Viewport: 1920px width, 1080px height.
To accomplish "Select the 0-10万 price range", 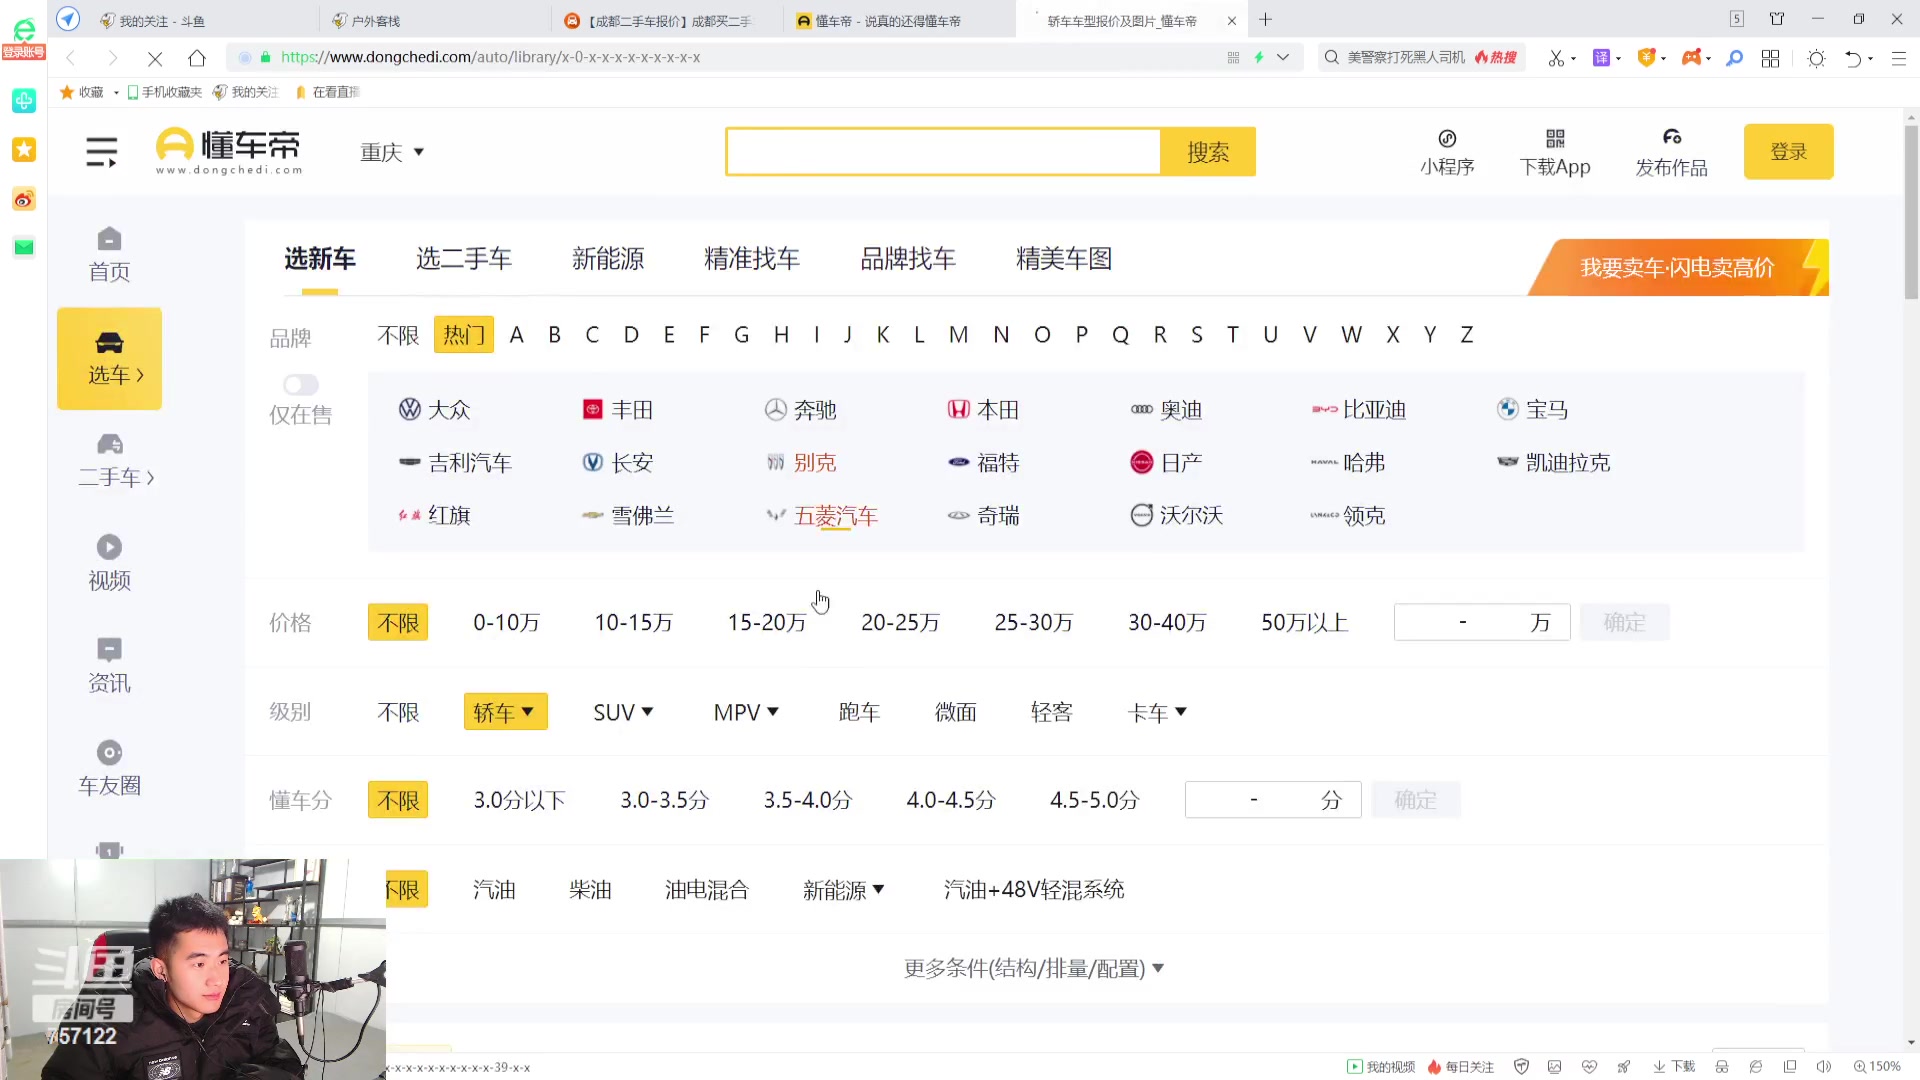I will point(506,622).
